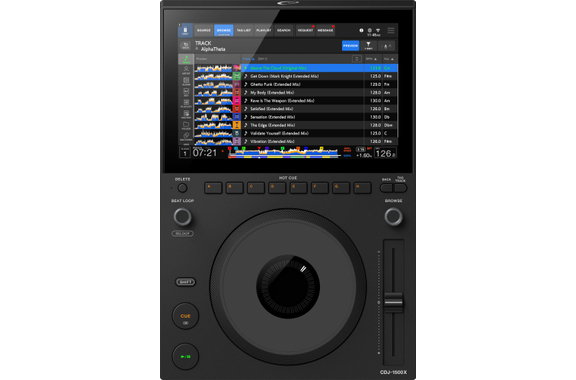
Task: Select the Folder category icon in sidebar
Action: coord(186,126)
